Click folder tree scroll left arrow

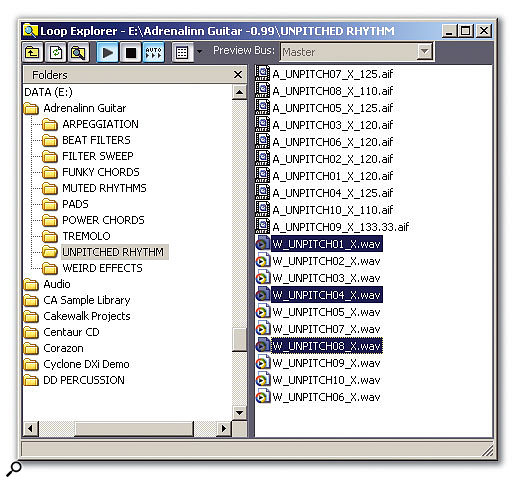tap(31, 429)
